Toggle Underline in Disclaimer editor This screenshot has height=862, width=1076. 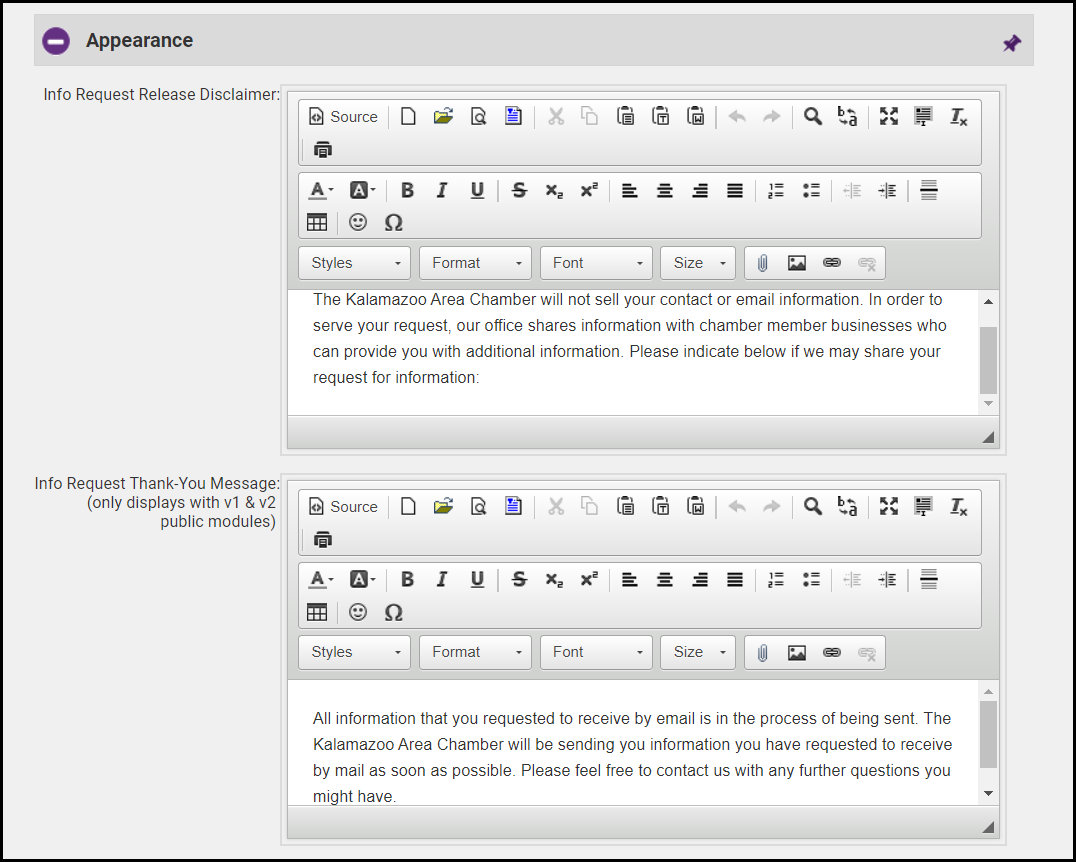(477, 190)
